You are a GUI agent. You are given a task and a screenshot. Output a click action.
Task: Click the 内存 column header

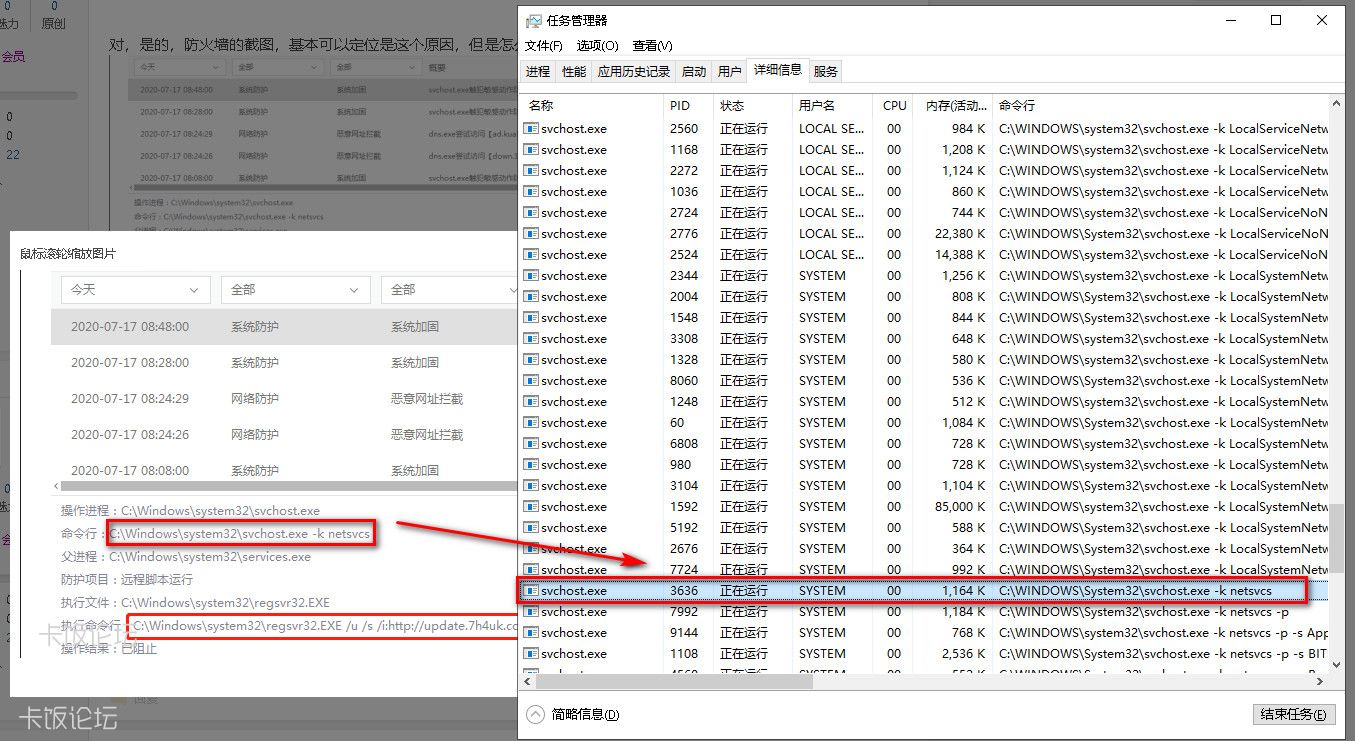point(951,105)
